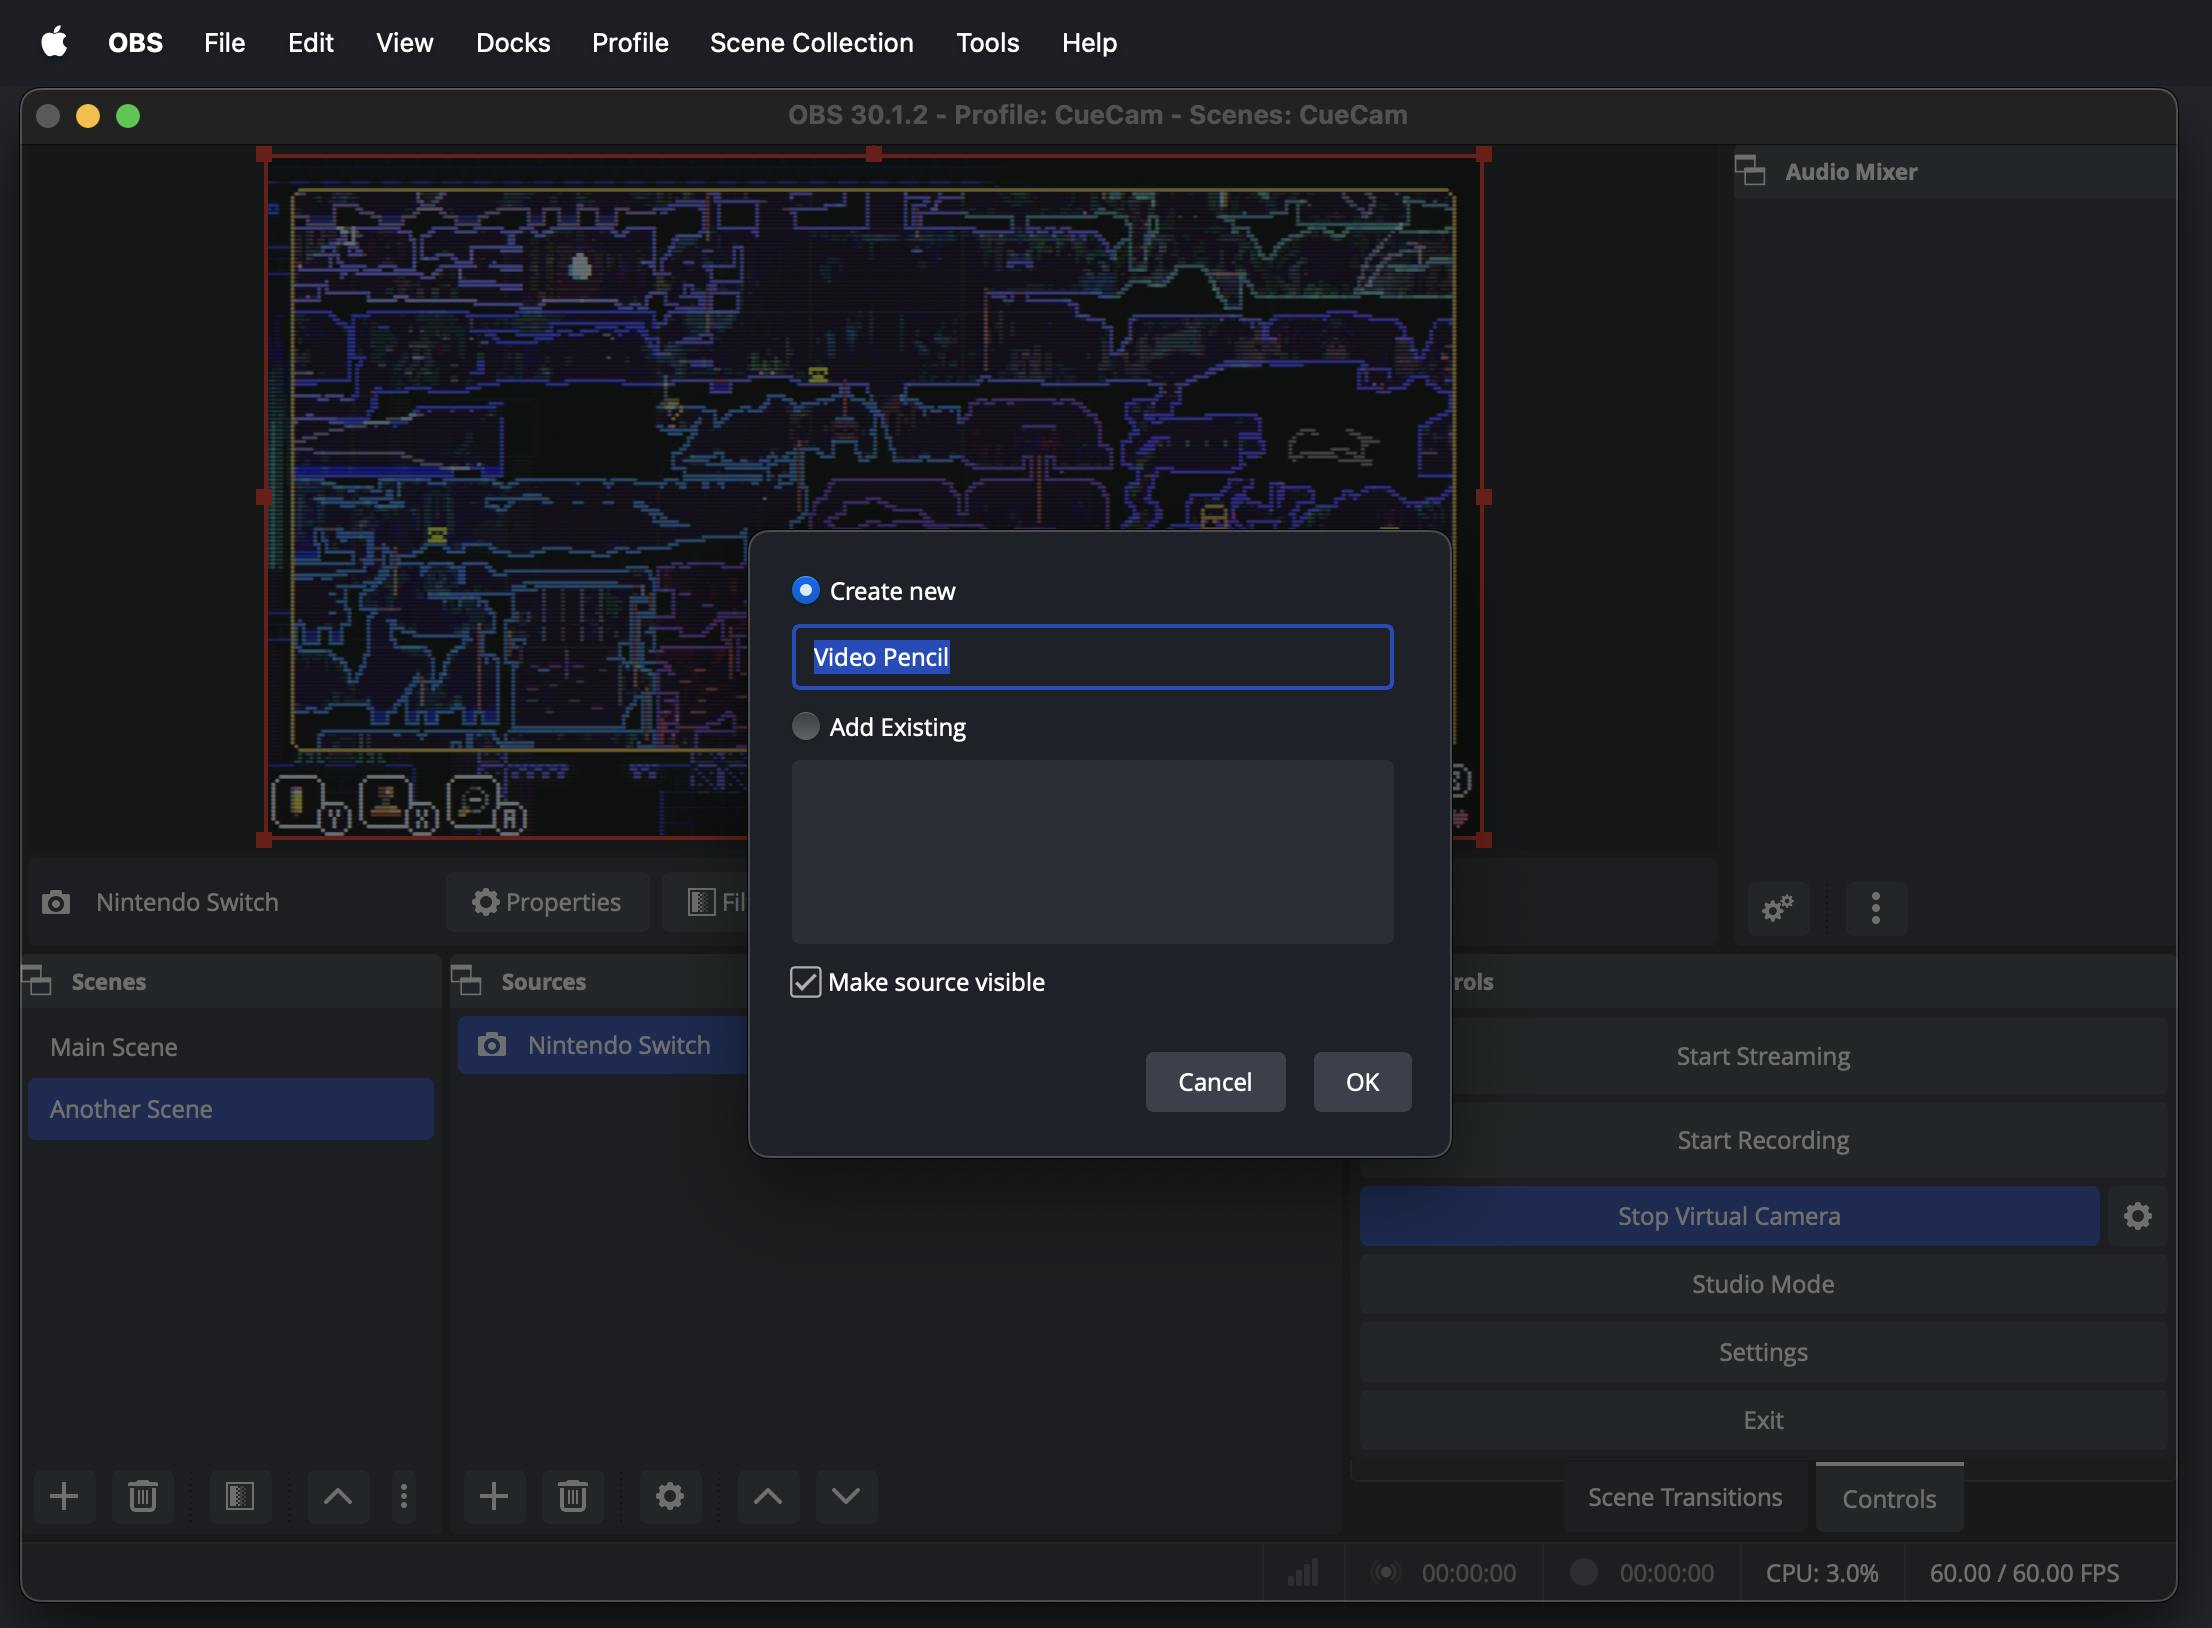Click scene transitions dropdown expander
The width and height of the screenshot is (2212, 1628).
[1685, 1497]
